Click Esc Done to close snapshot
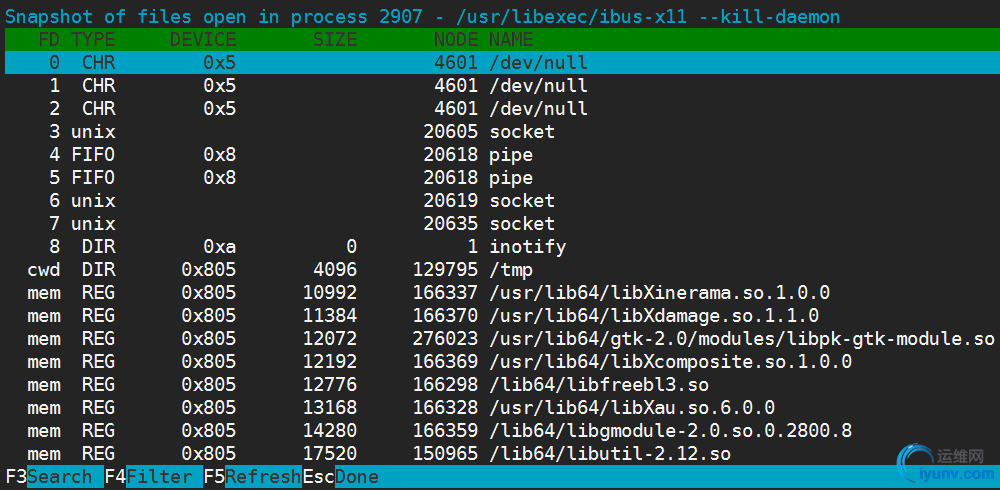1000x490 pixels. (x=340, y=477)
